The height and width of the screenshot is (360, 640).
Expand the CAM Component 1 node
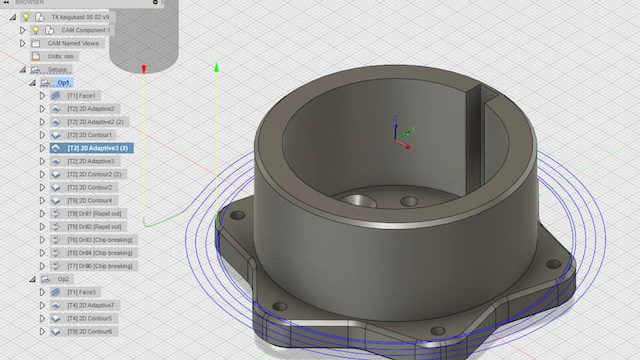(23, 30)
